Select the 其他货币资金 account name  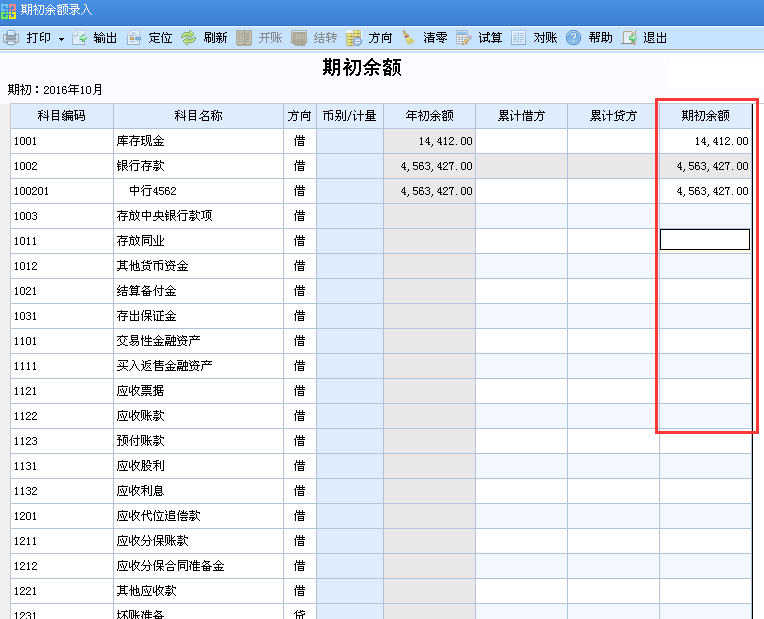point(152,266)
